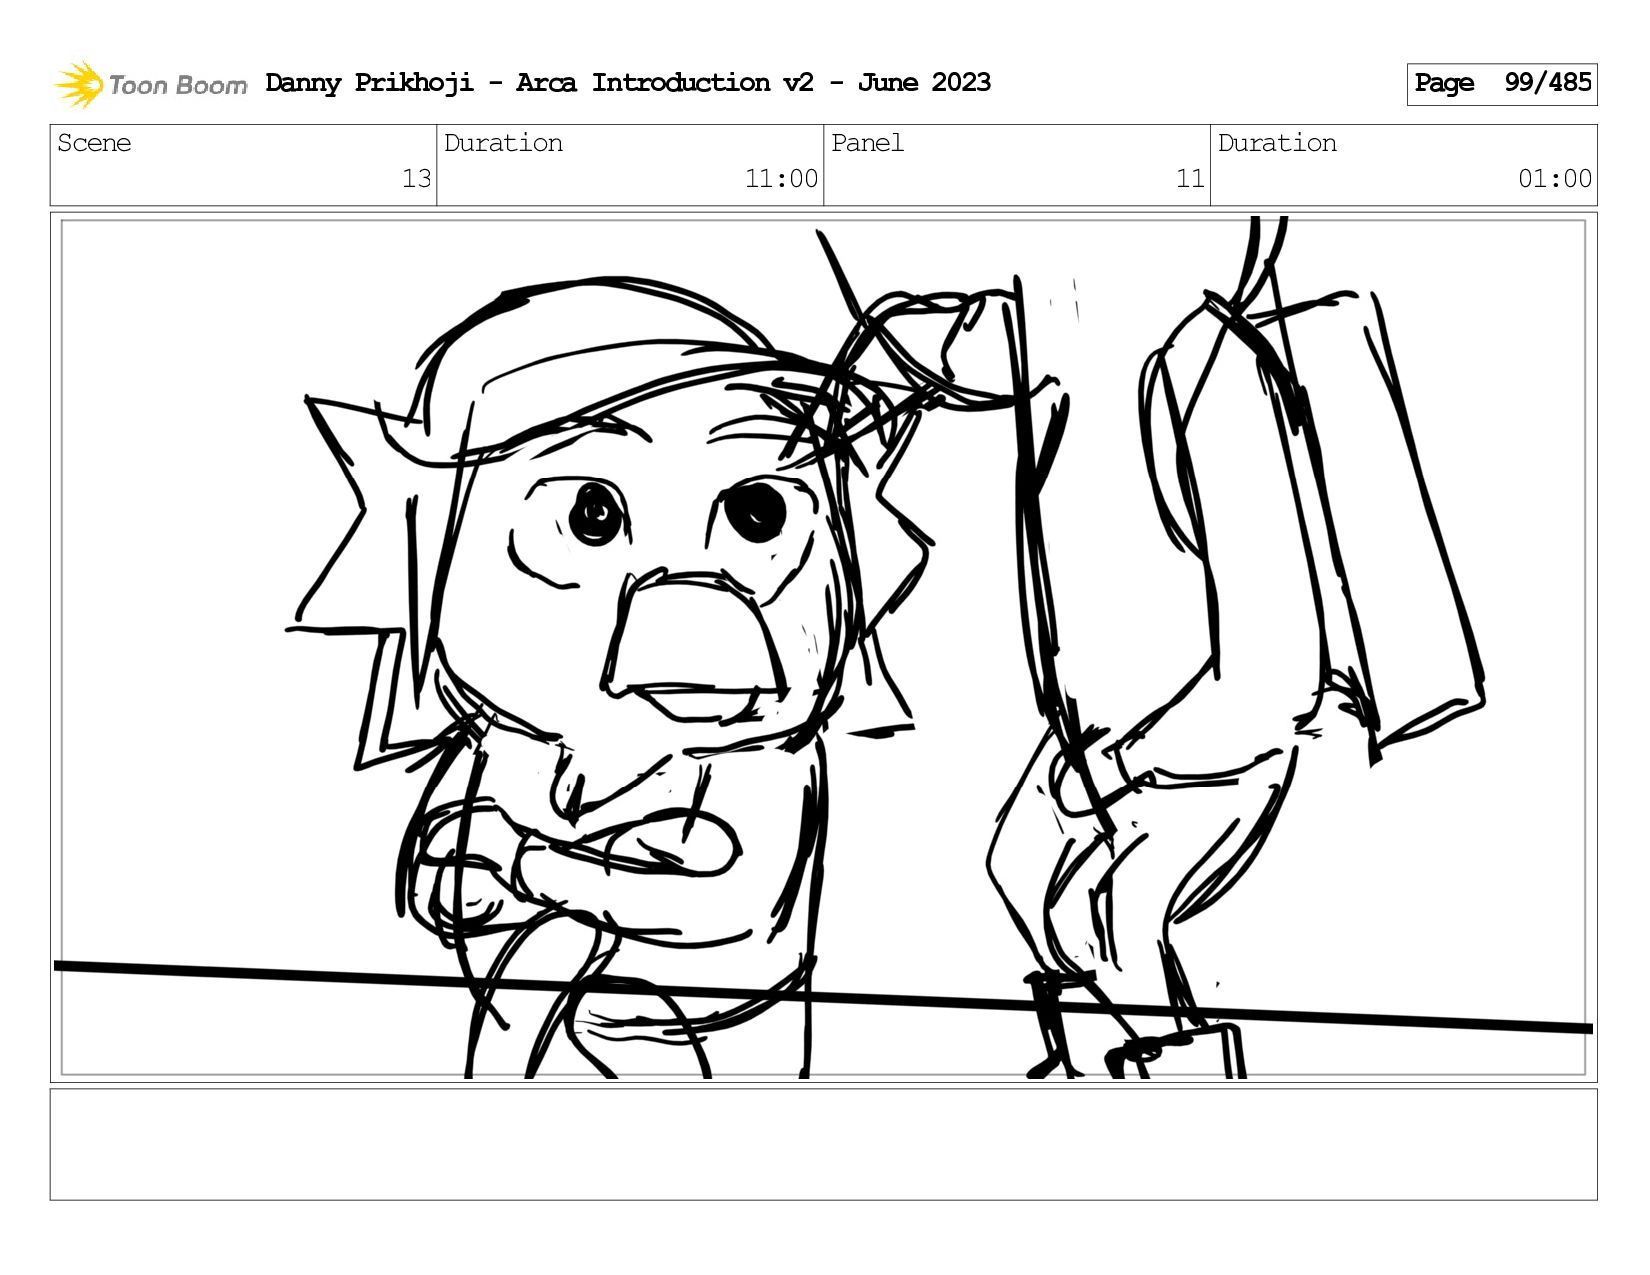Select the scene duration '11:00'
The width and height of the screenshot is (1650, 1275).
pyautogui.click(x=781, y=179)
